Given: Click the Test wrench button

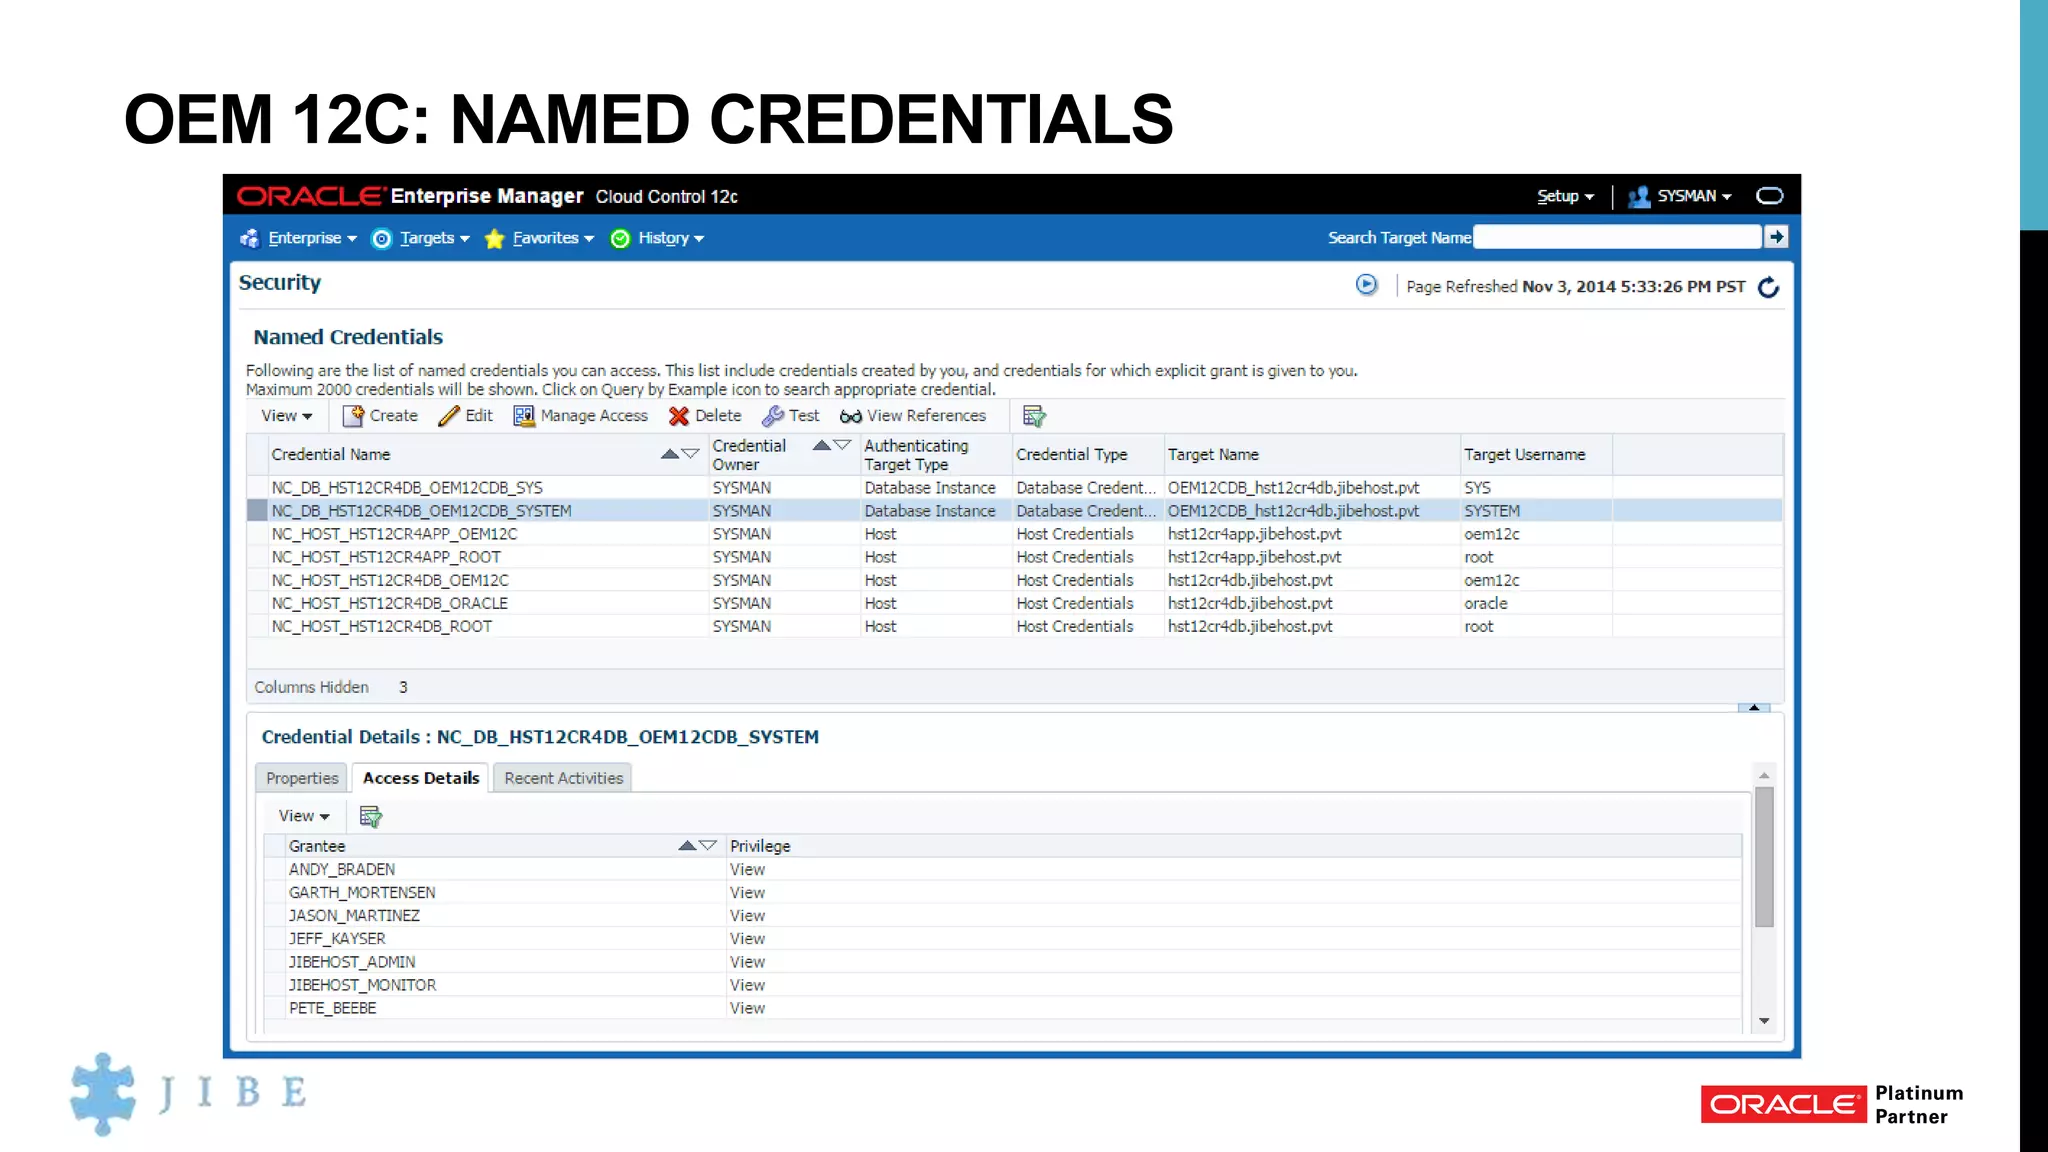Looking at the screenshot, I should [790, 416].
